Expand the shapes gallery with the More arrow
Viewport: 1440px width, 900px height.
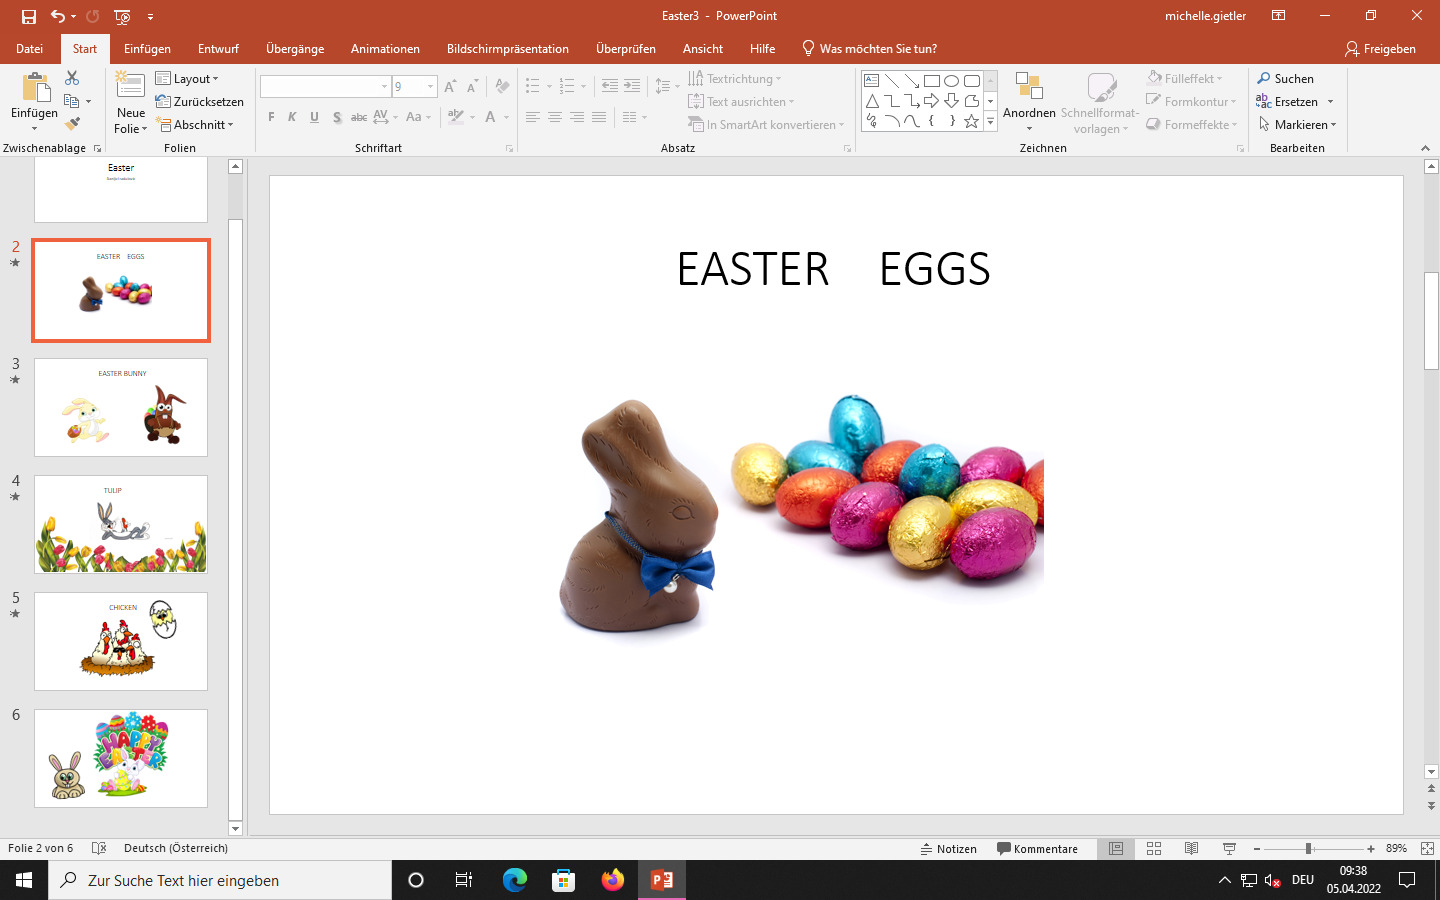coord(991,121)
